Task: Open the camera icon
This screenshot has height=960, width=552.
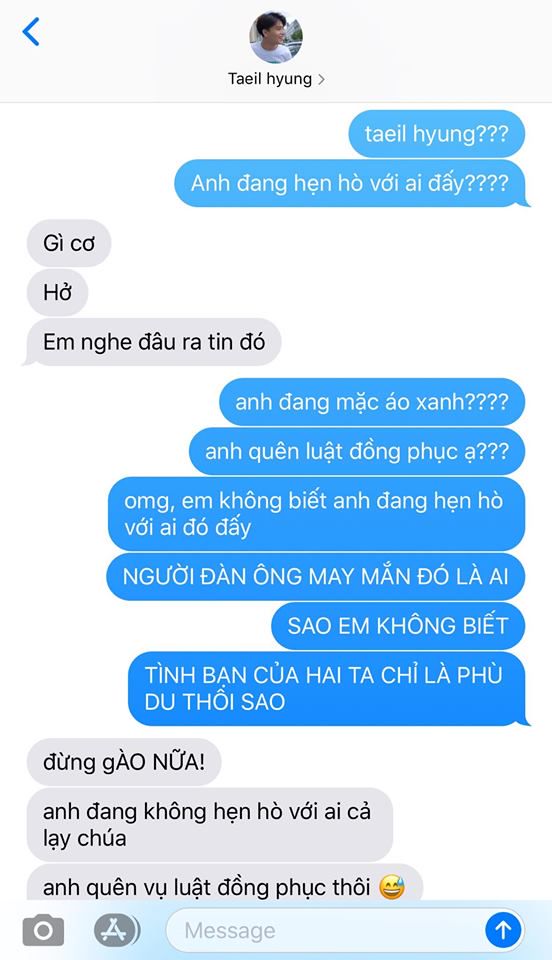Action: coord(43,931)
